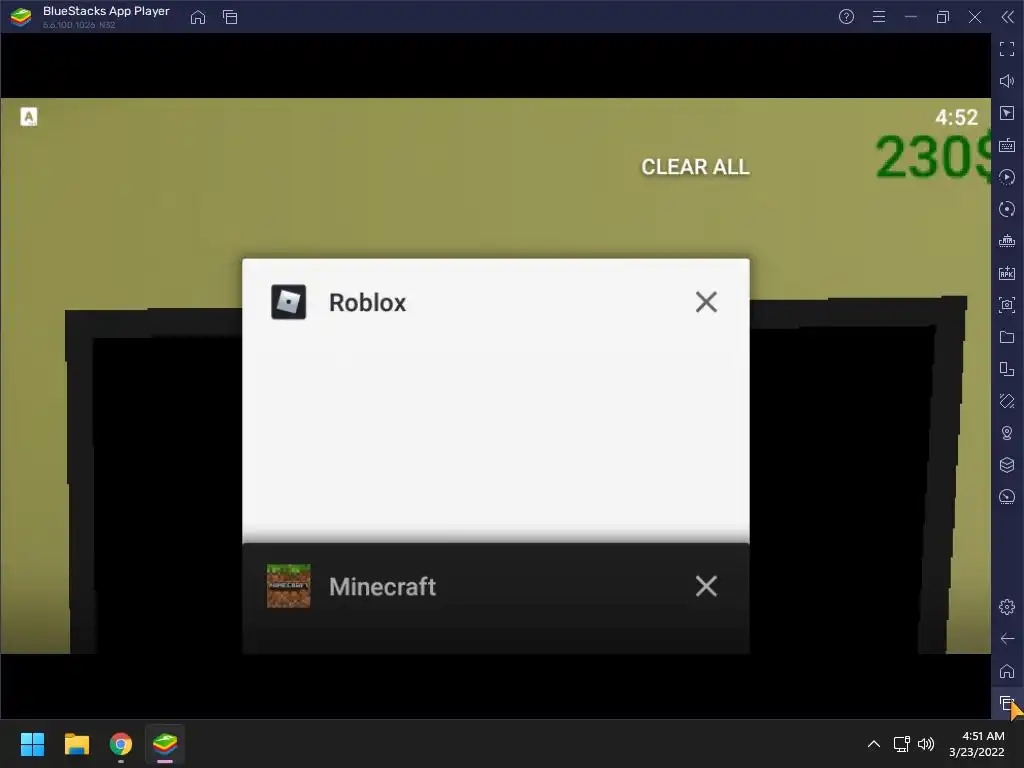Open File Explorer from taskbar
The image size is (1024, 768).
76,744
